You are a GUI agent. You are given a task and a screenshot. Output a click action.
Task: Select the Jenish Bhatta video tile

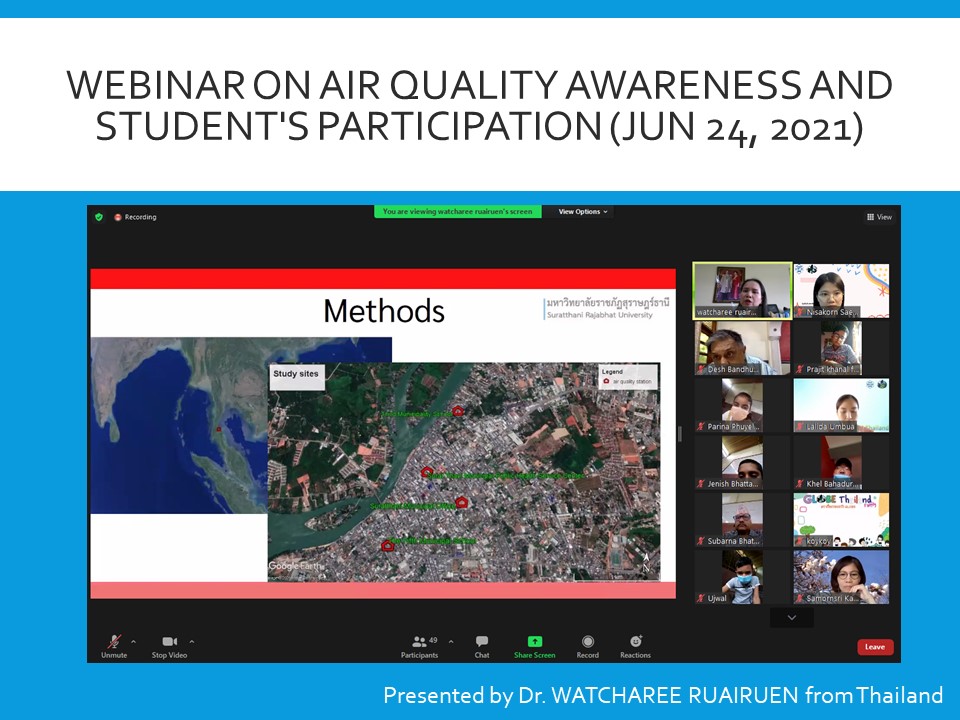(x=742, y=462)
